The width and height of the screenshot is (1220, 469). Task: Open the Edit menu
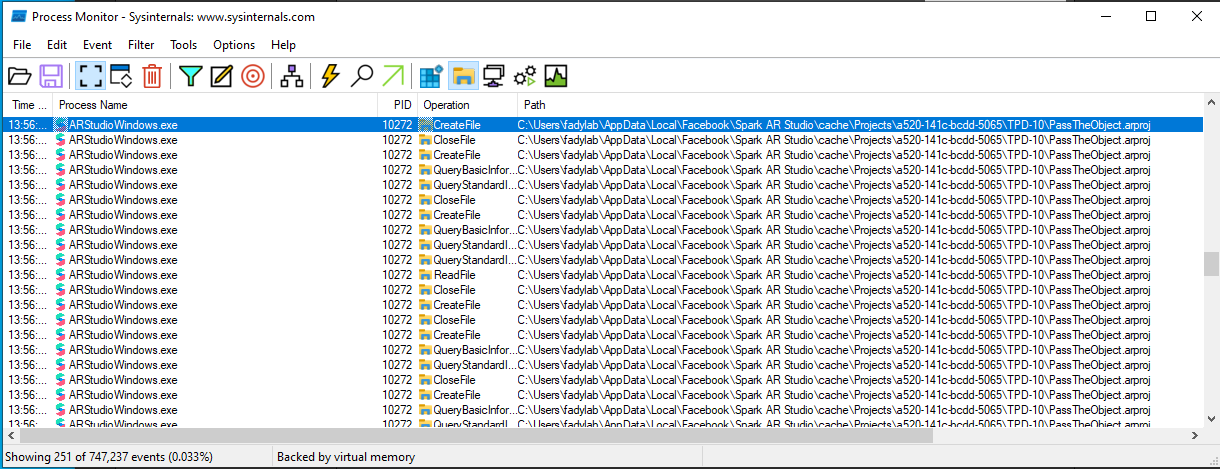[x=57, y=45]
